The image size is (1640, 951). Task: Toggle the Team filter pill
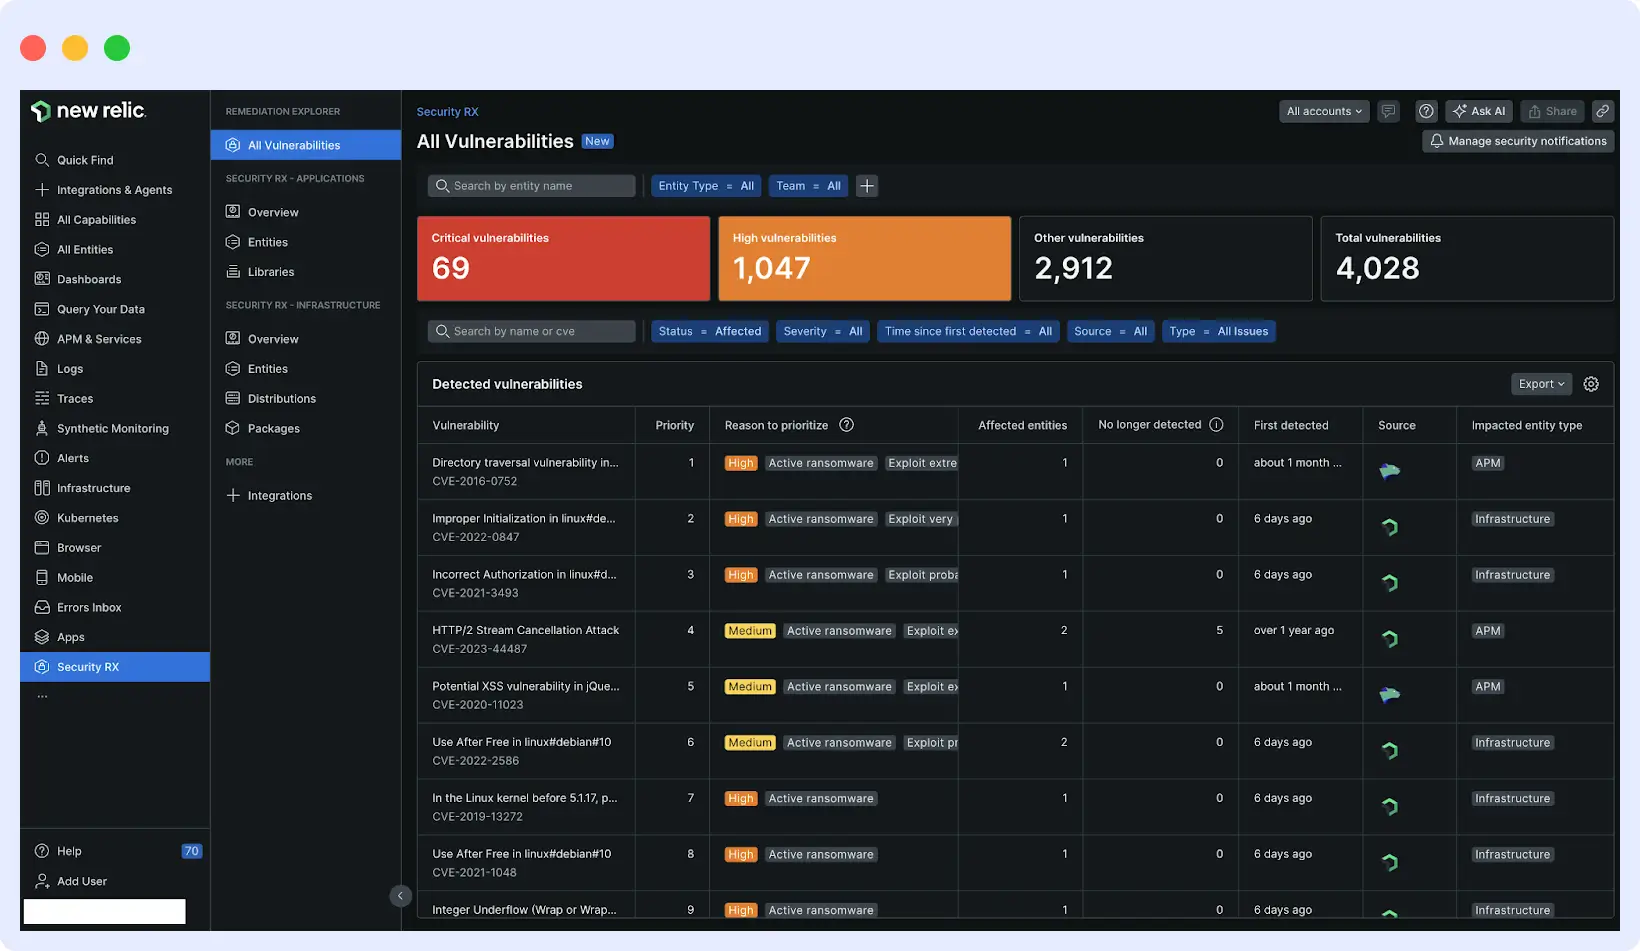point(808,185)
